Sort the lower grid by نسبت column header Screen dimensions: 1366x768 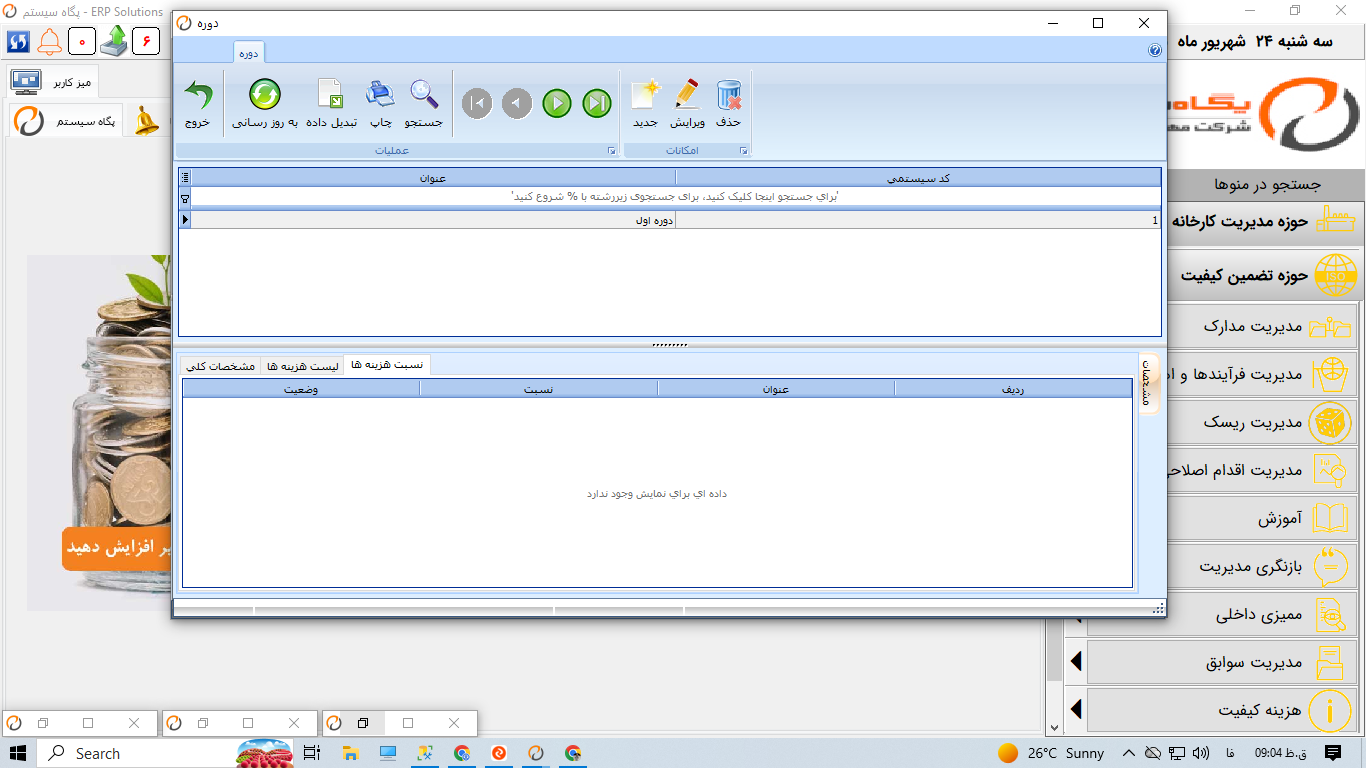coord(539,389)
